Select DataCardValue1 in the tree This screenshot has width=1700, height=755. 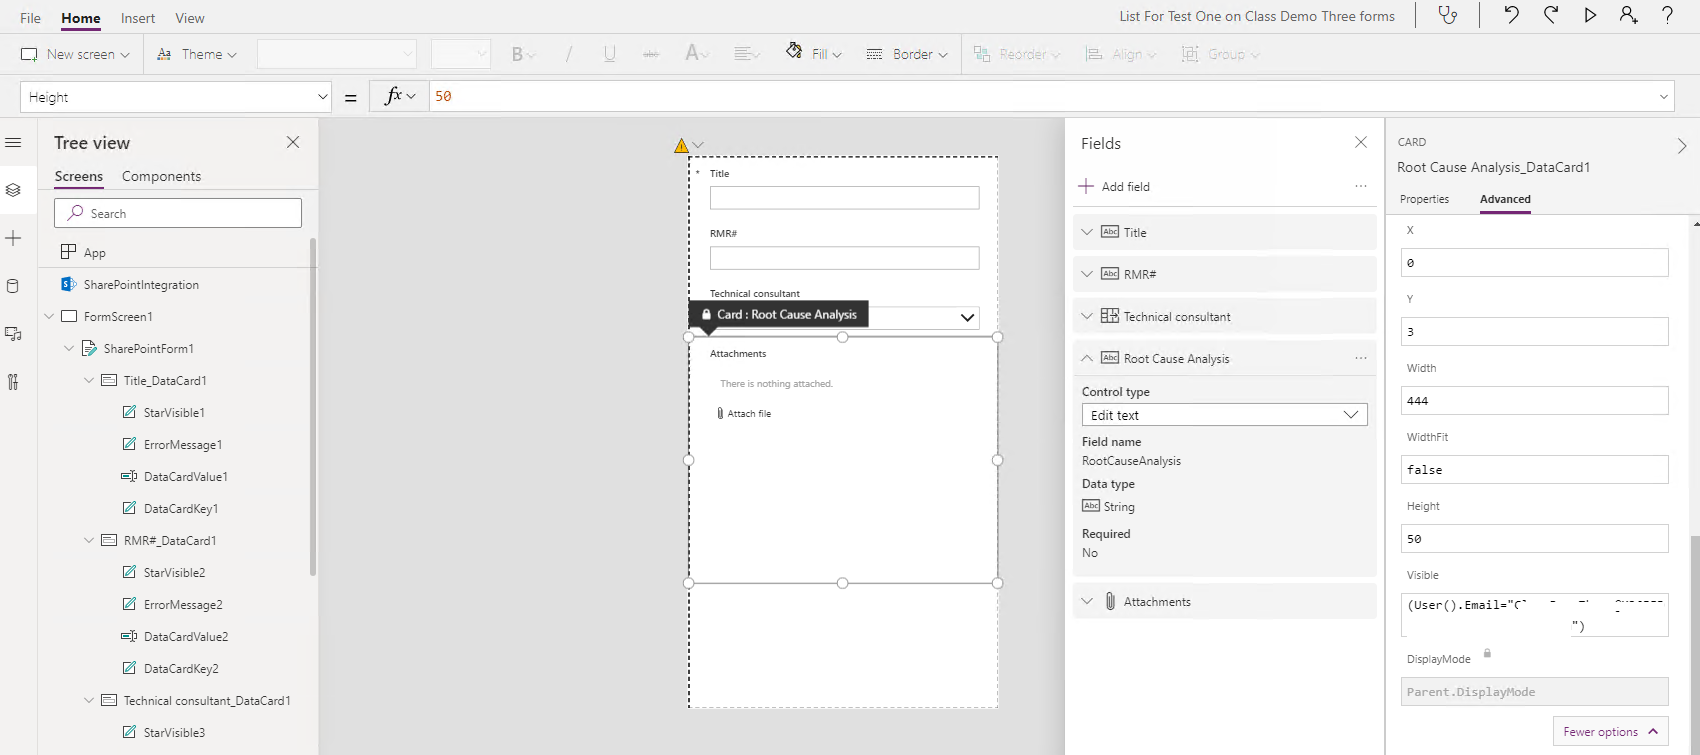pyautogui.click(x=186, y=476)
